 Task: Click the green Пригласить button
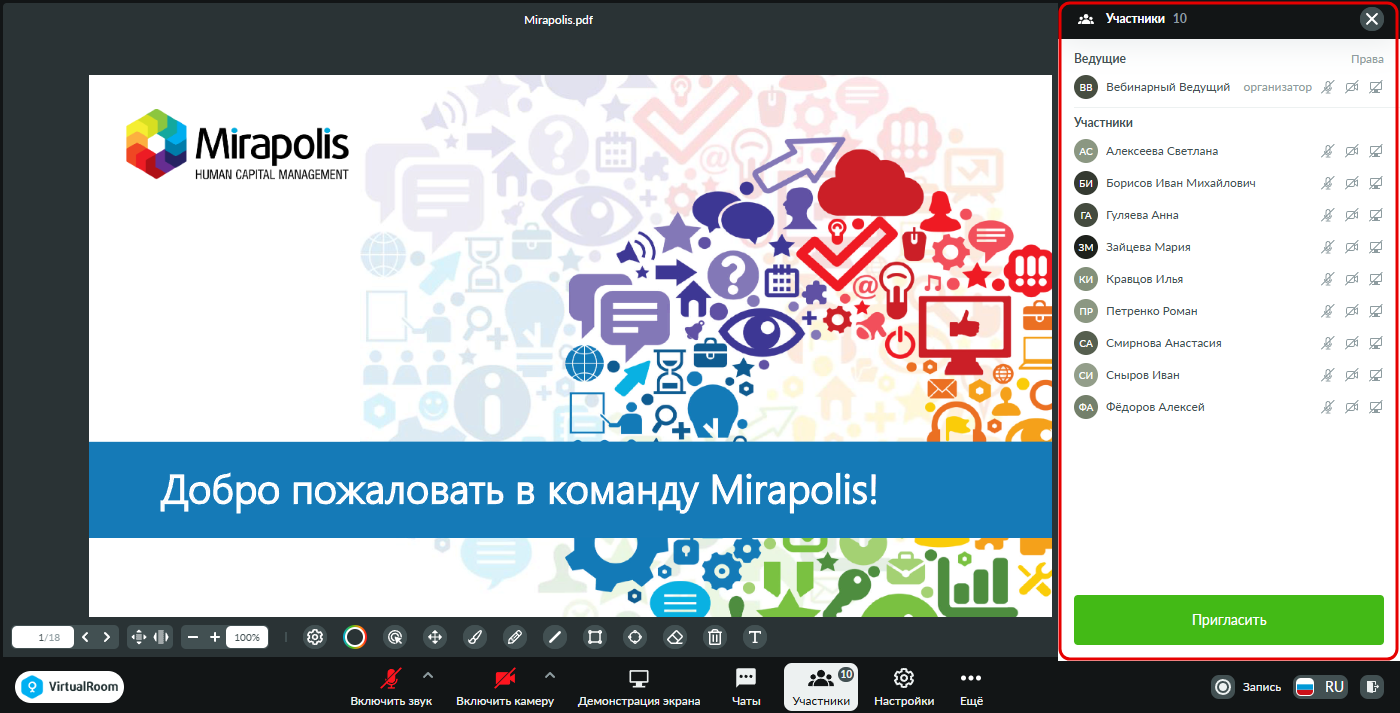click(x=1229, y=620)
